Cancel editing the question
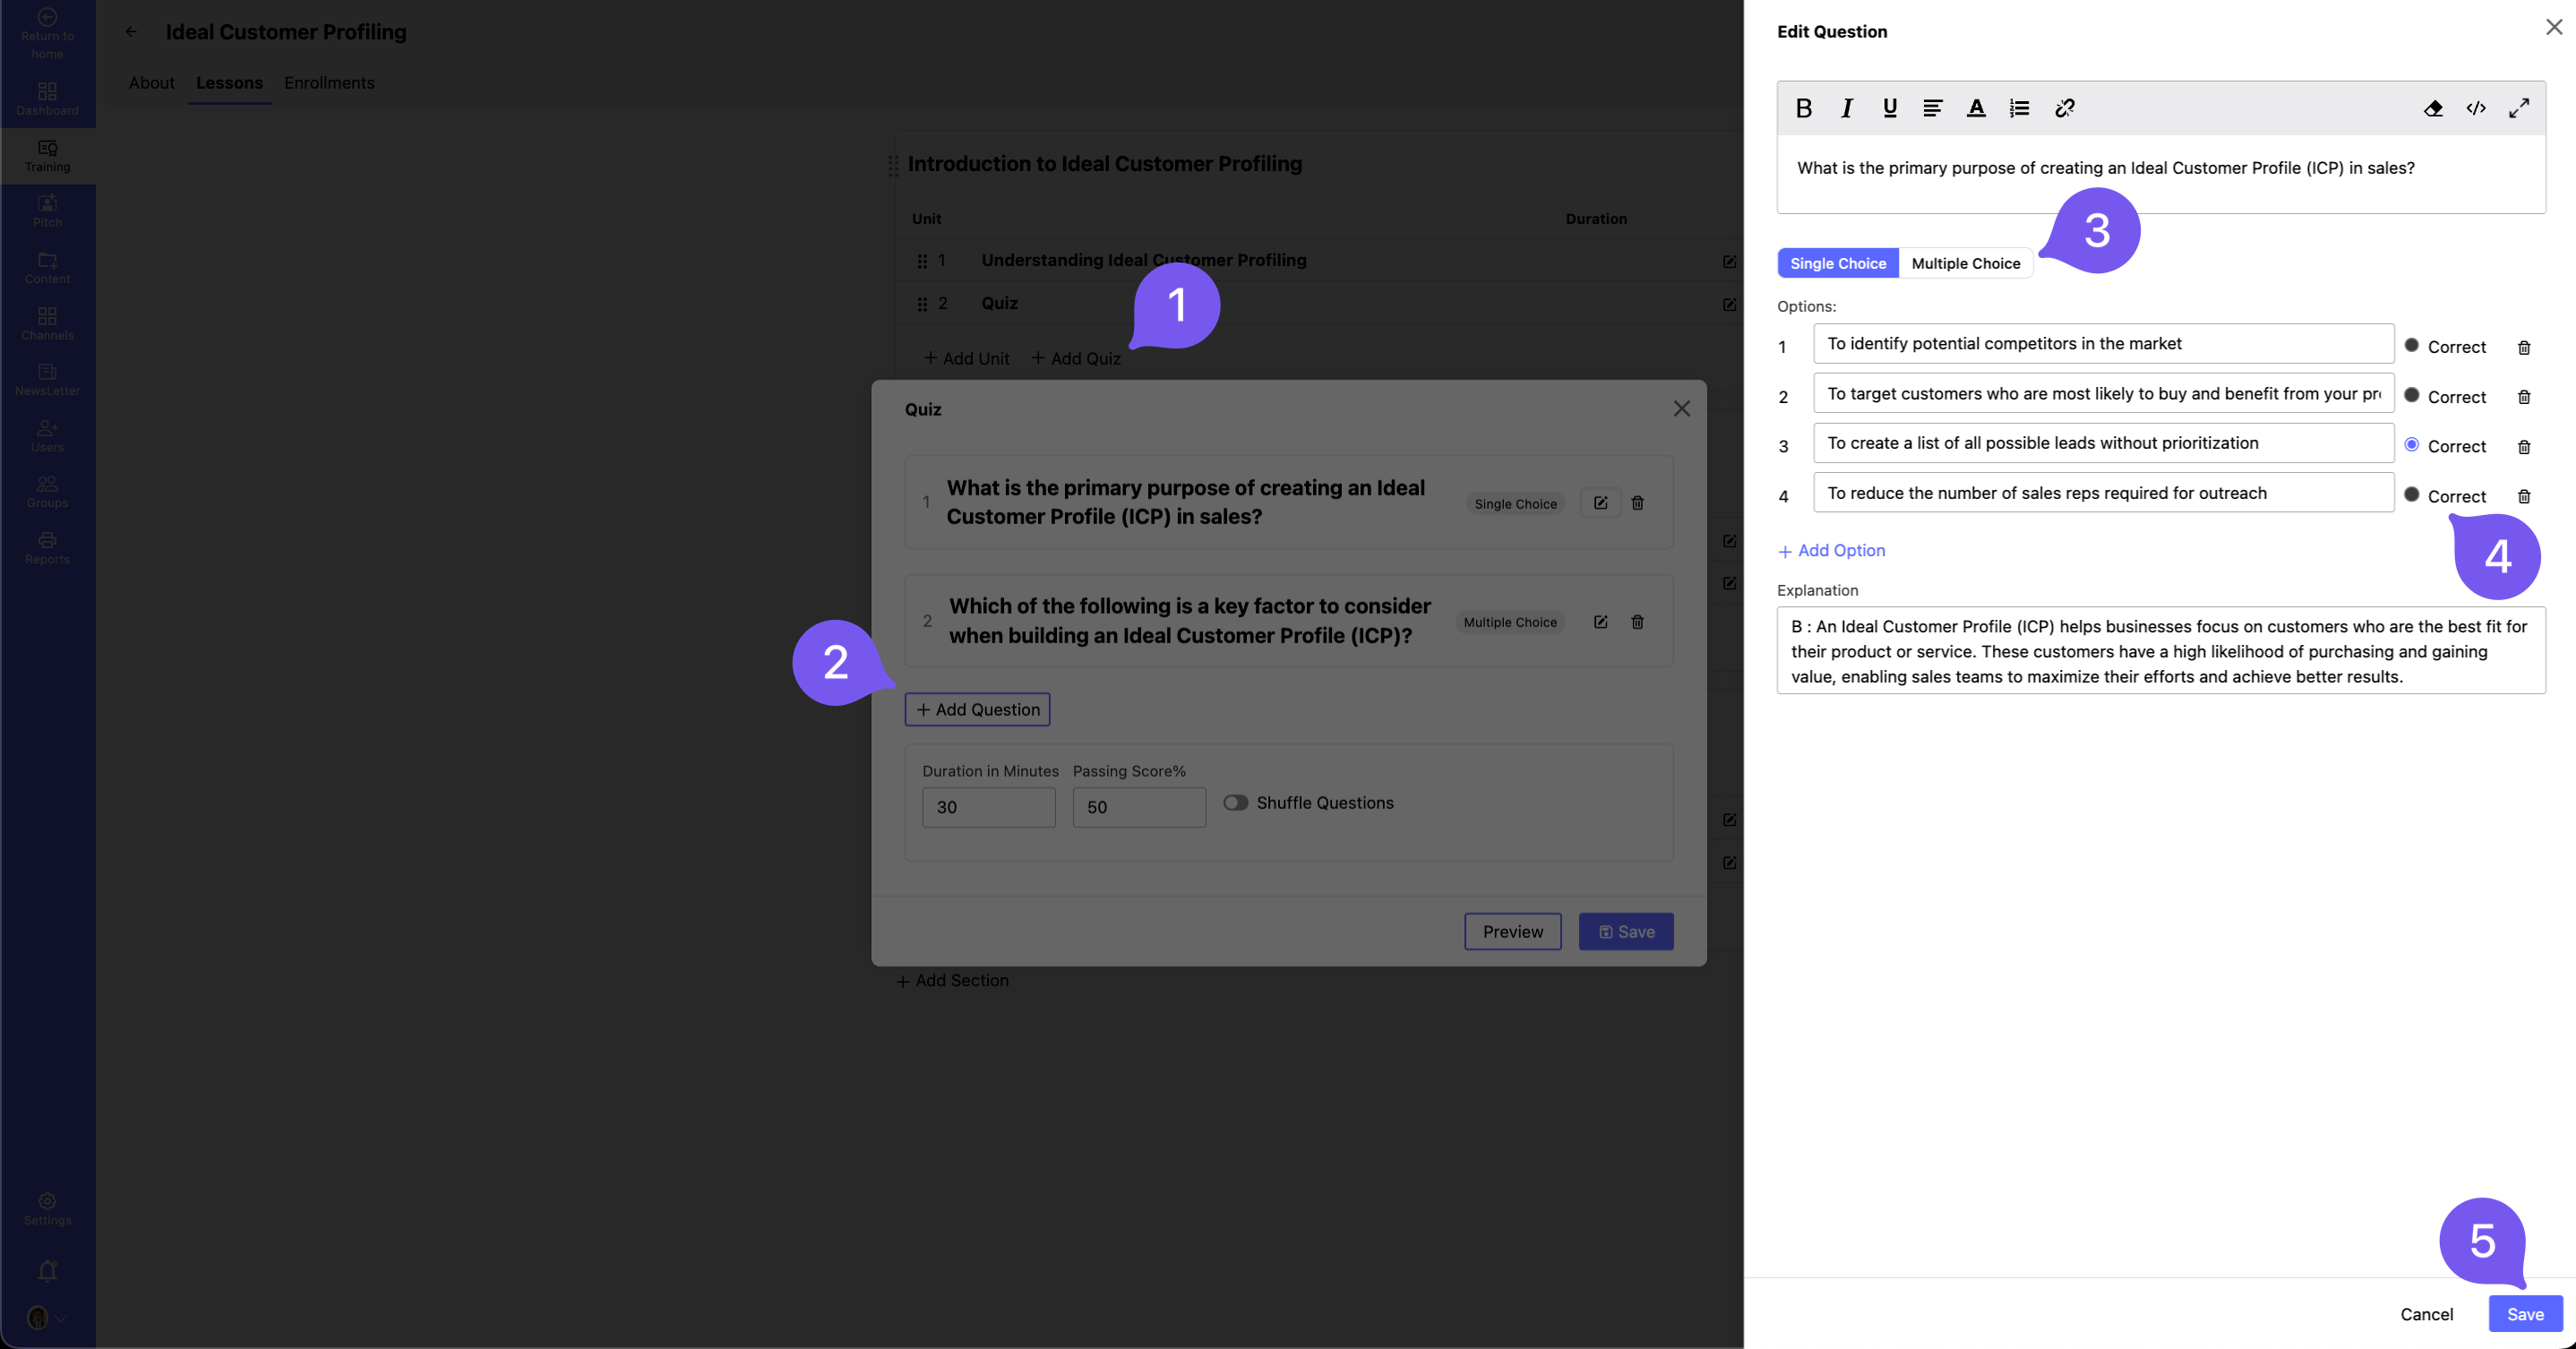The image size is (2576, 1349). [2426, 1314]
